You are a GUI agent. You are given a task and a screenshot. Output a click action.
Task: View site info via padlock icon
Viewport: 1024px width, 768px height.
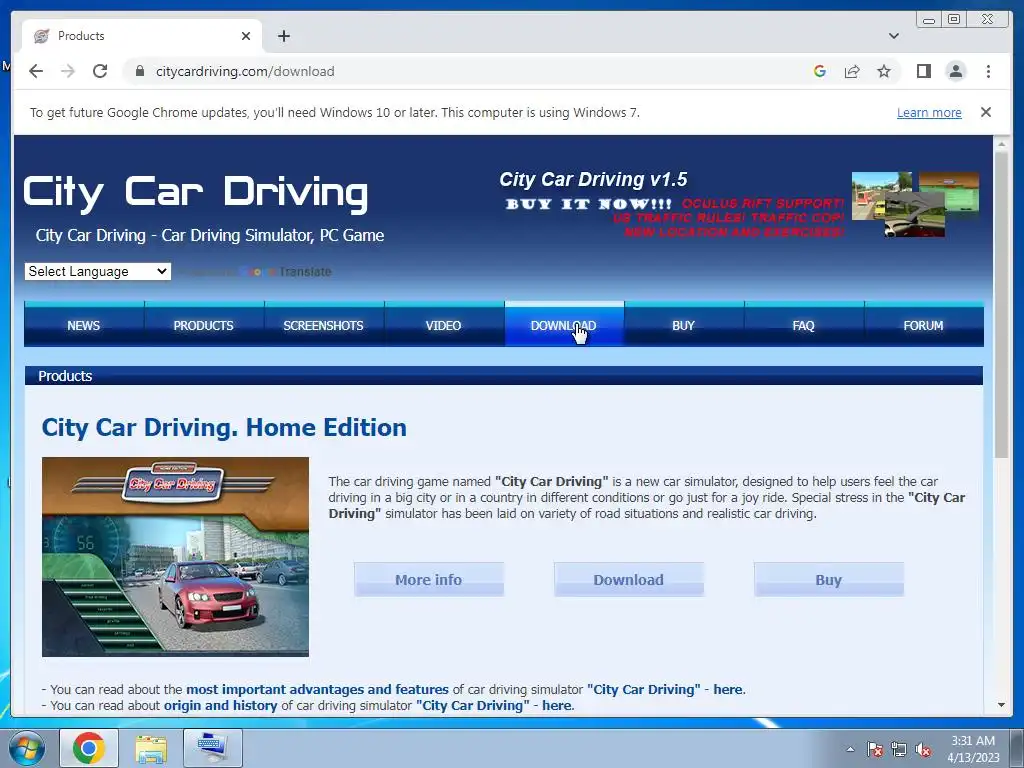139,71
